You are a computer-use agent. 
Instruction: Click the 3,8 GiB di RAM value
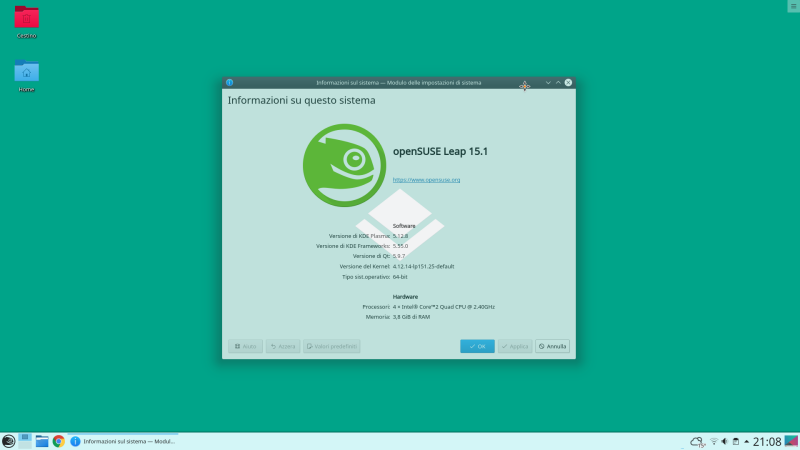pos(411,317)
